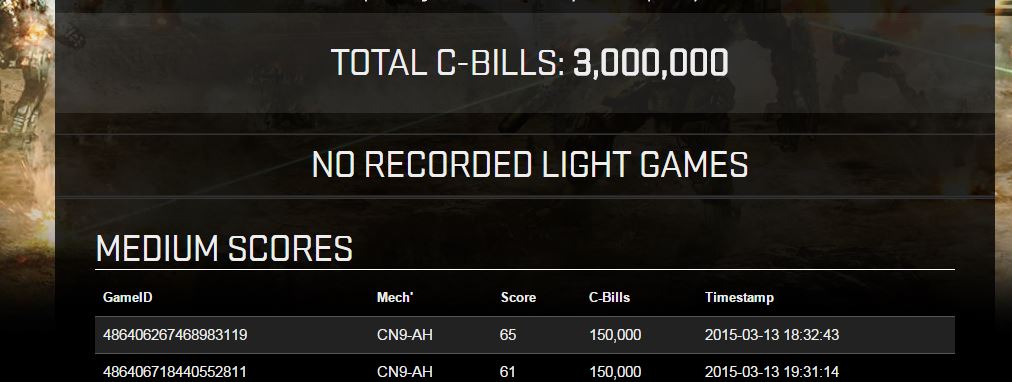1012x382 pixels.
Task: Select the Mech' column header
Action: [395, 297]
